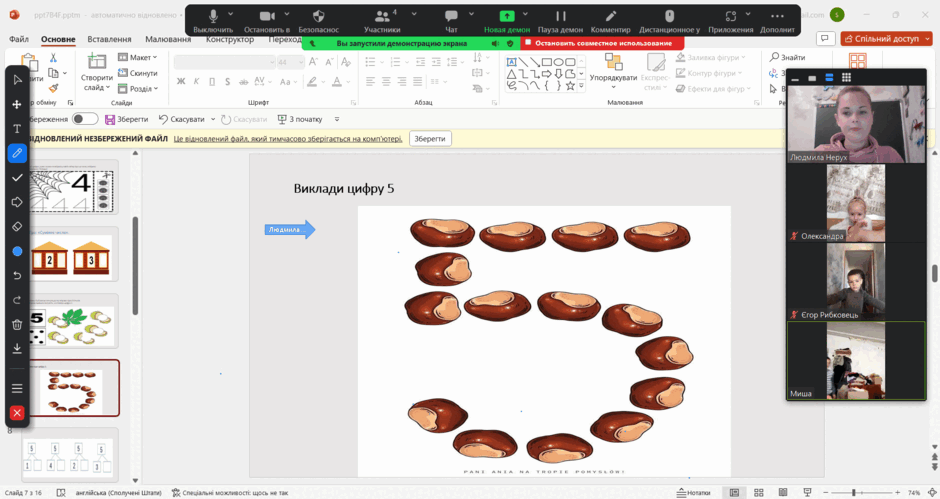Expand chat options arrow in Zoom bar
Image resolution: width=940 pixels, height=499 pixels.
coord(471,14)
